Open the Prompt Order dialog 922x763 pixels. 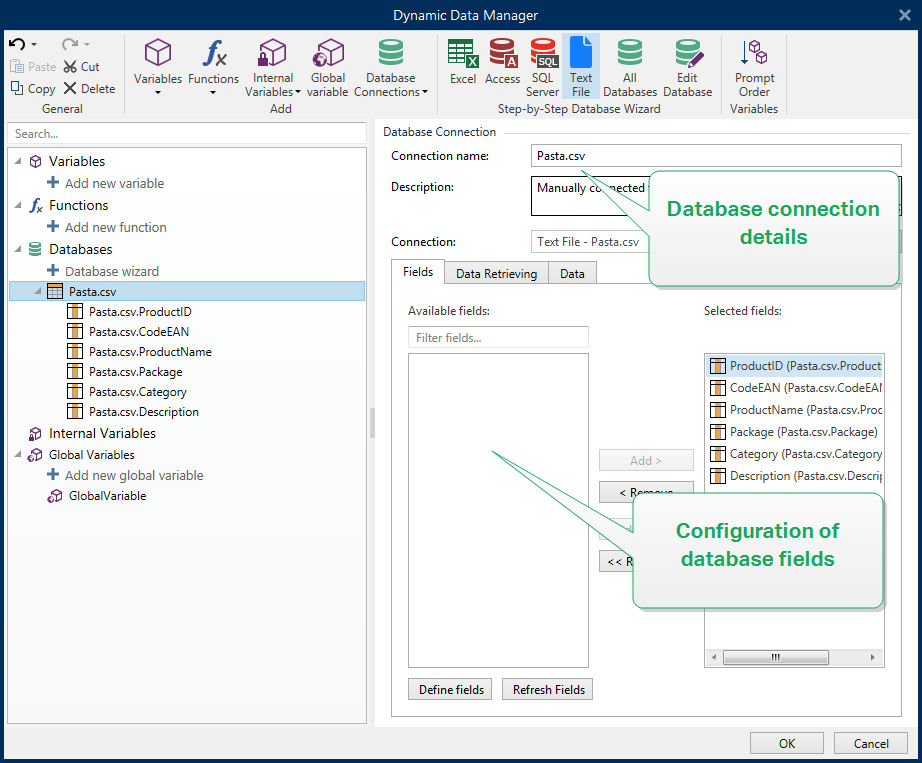coord(754,66)
